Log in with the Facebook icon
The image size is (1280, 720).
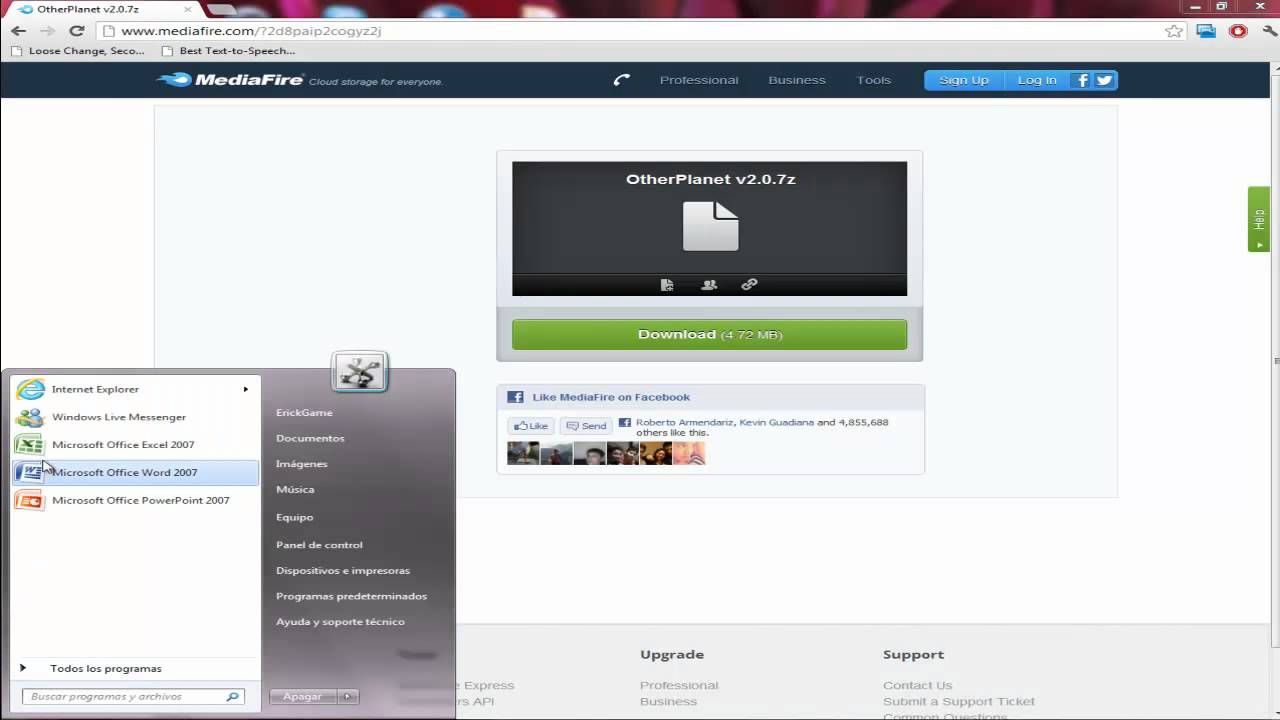[x=1081, y=80]
